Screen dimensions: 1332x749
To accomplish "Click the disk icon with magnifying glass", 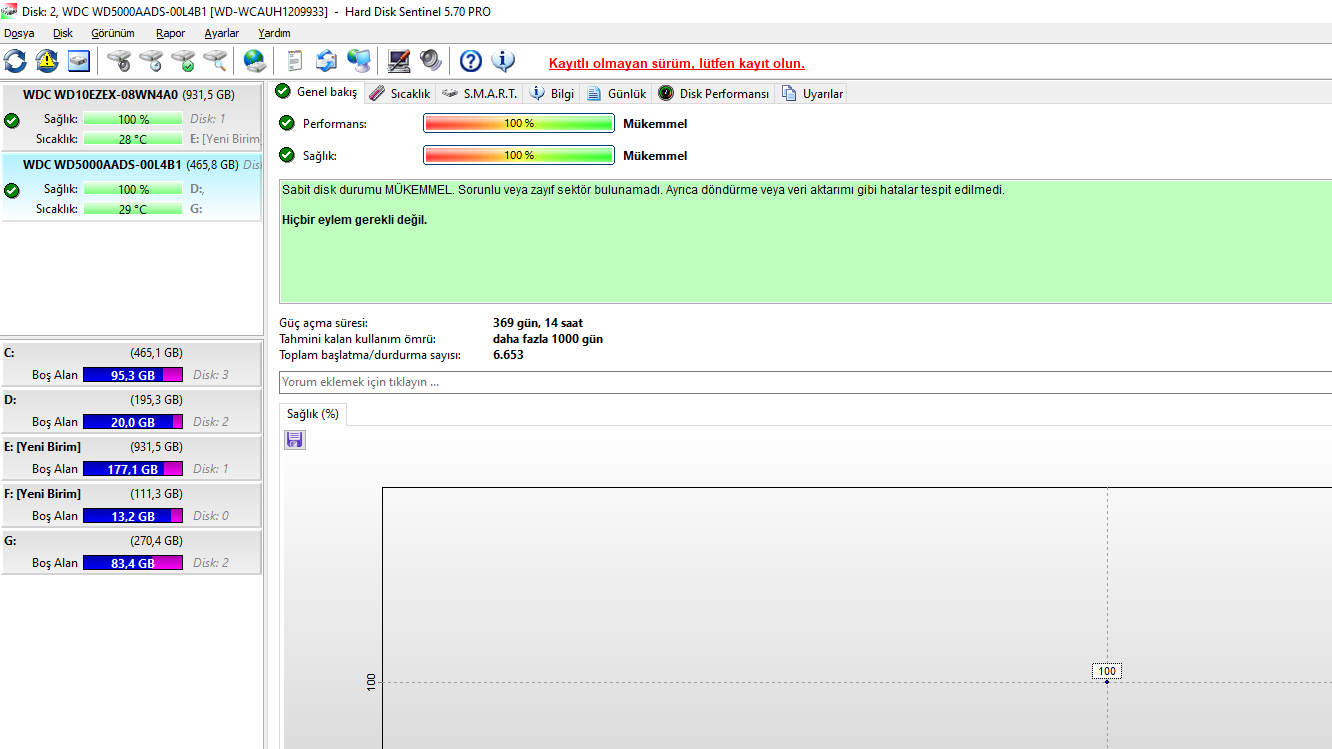I will pos(215,61).
